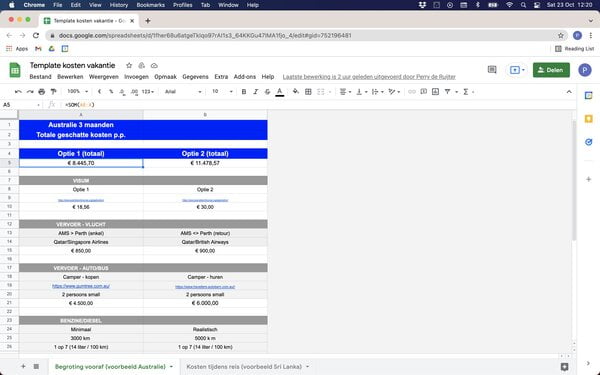
Task: Insert a link via toolbar icon
Action: [412, 92]
